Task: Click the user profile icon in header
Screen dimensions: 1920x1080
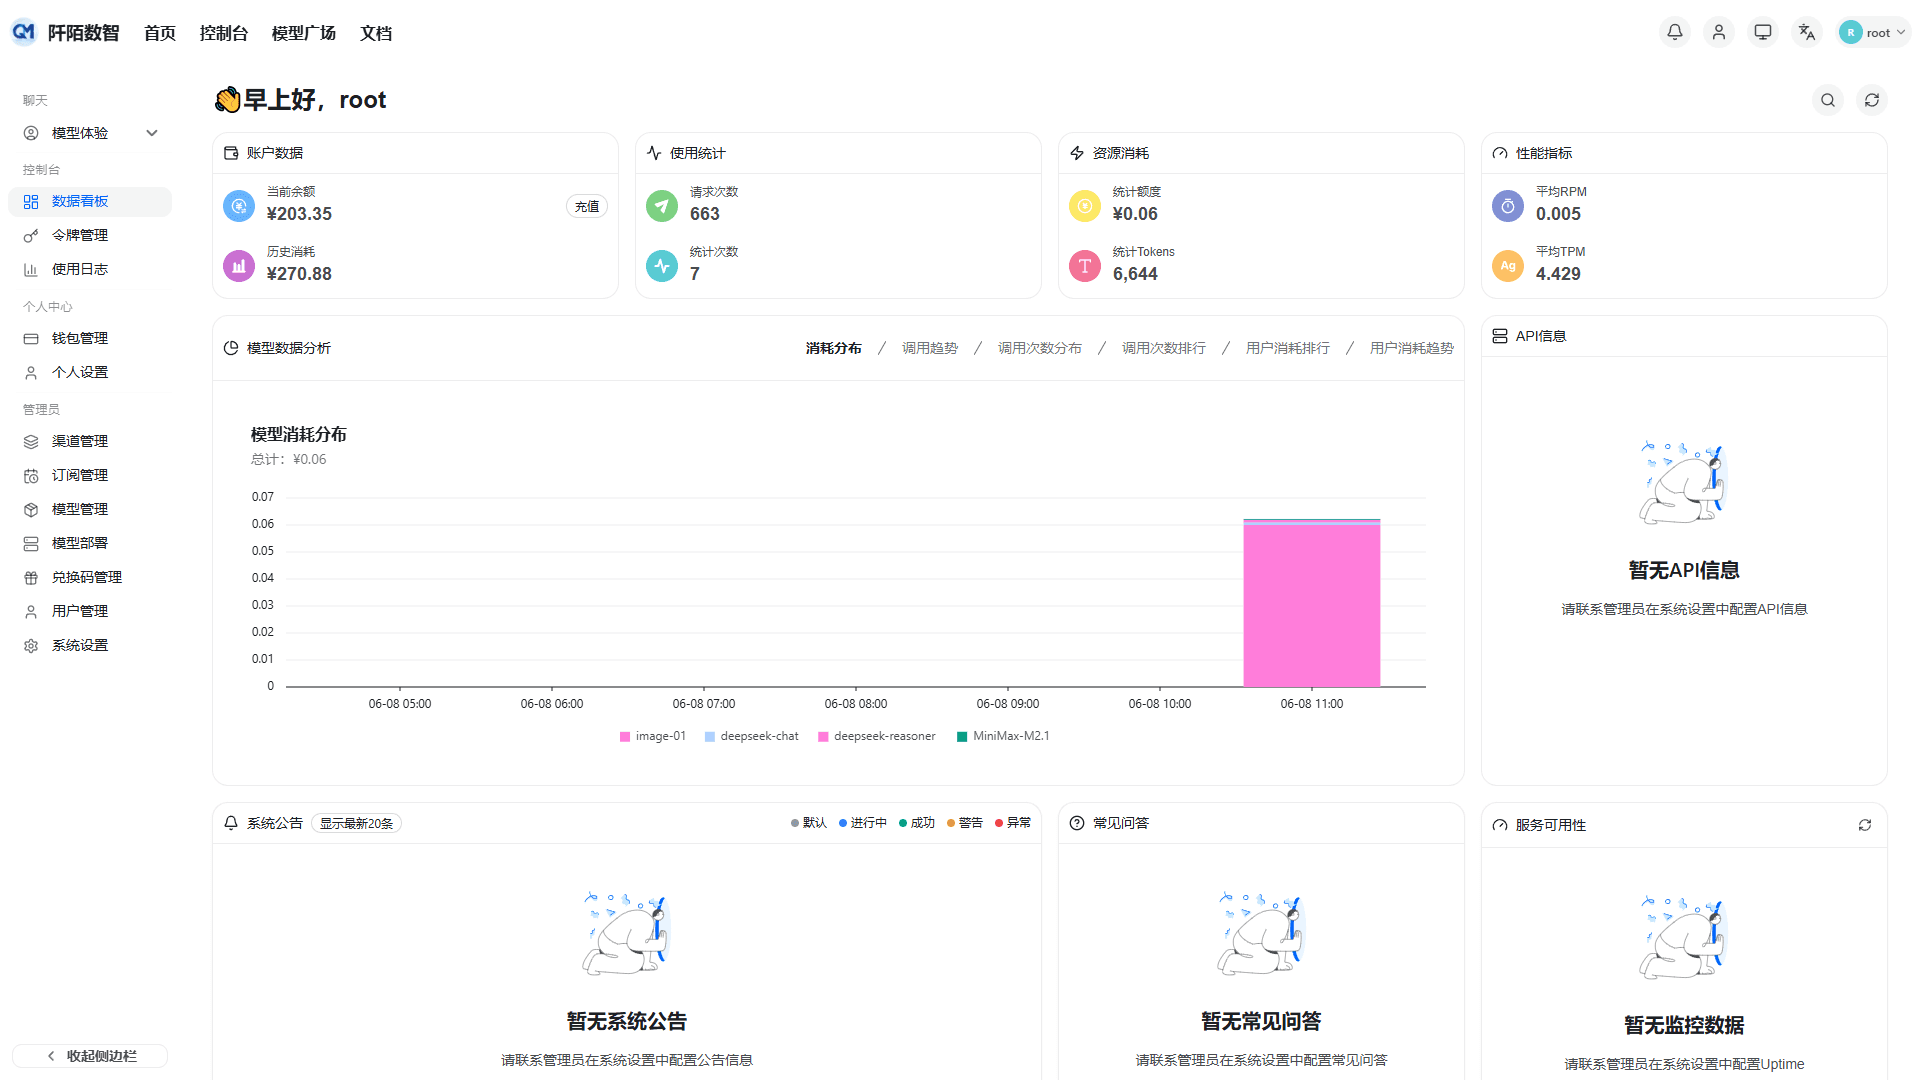Action: pos(1719,32)
